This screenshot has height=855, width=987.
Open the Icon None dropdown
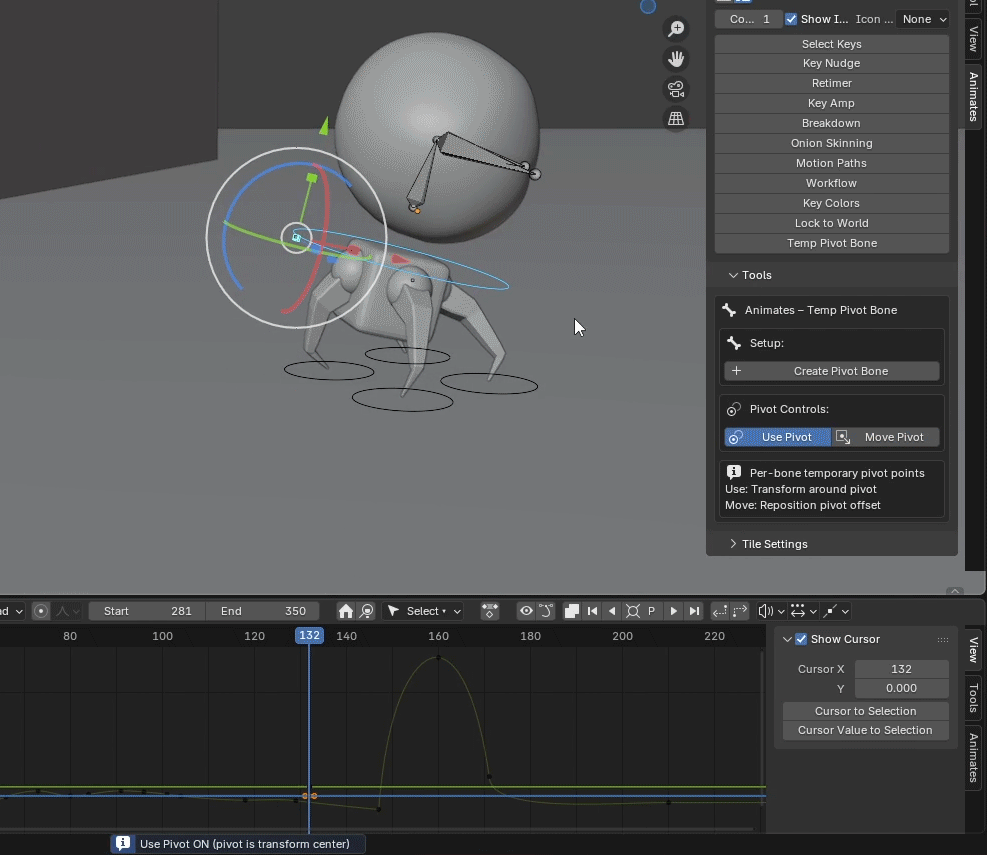923,19
